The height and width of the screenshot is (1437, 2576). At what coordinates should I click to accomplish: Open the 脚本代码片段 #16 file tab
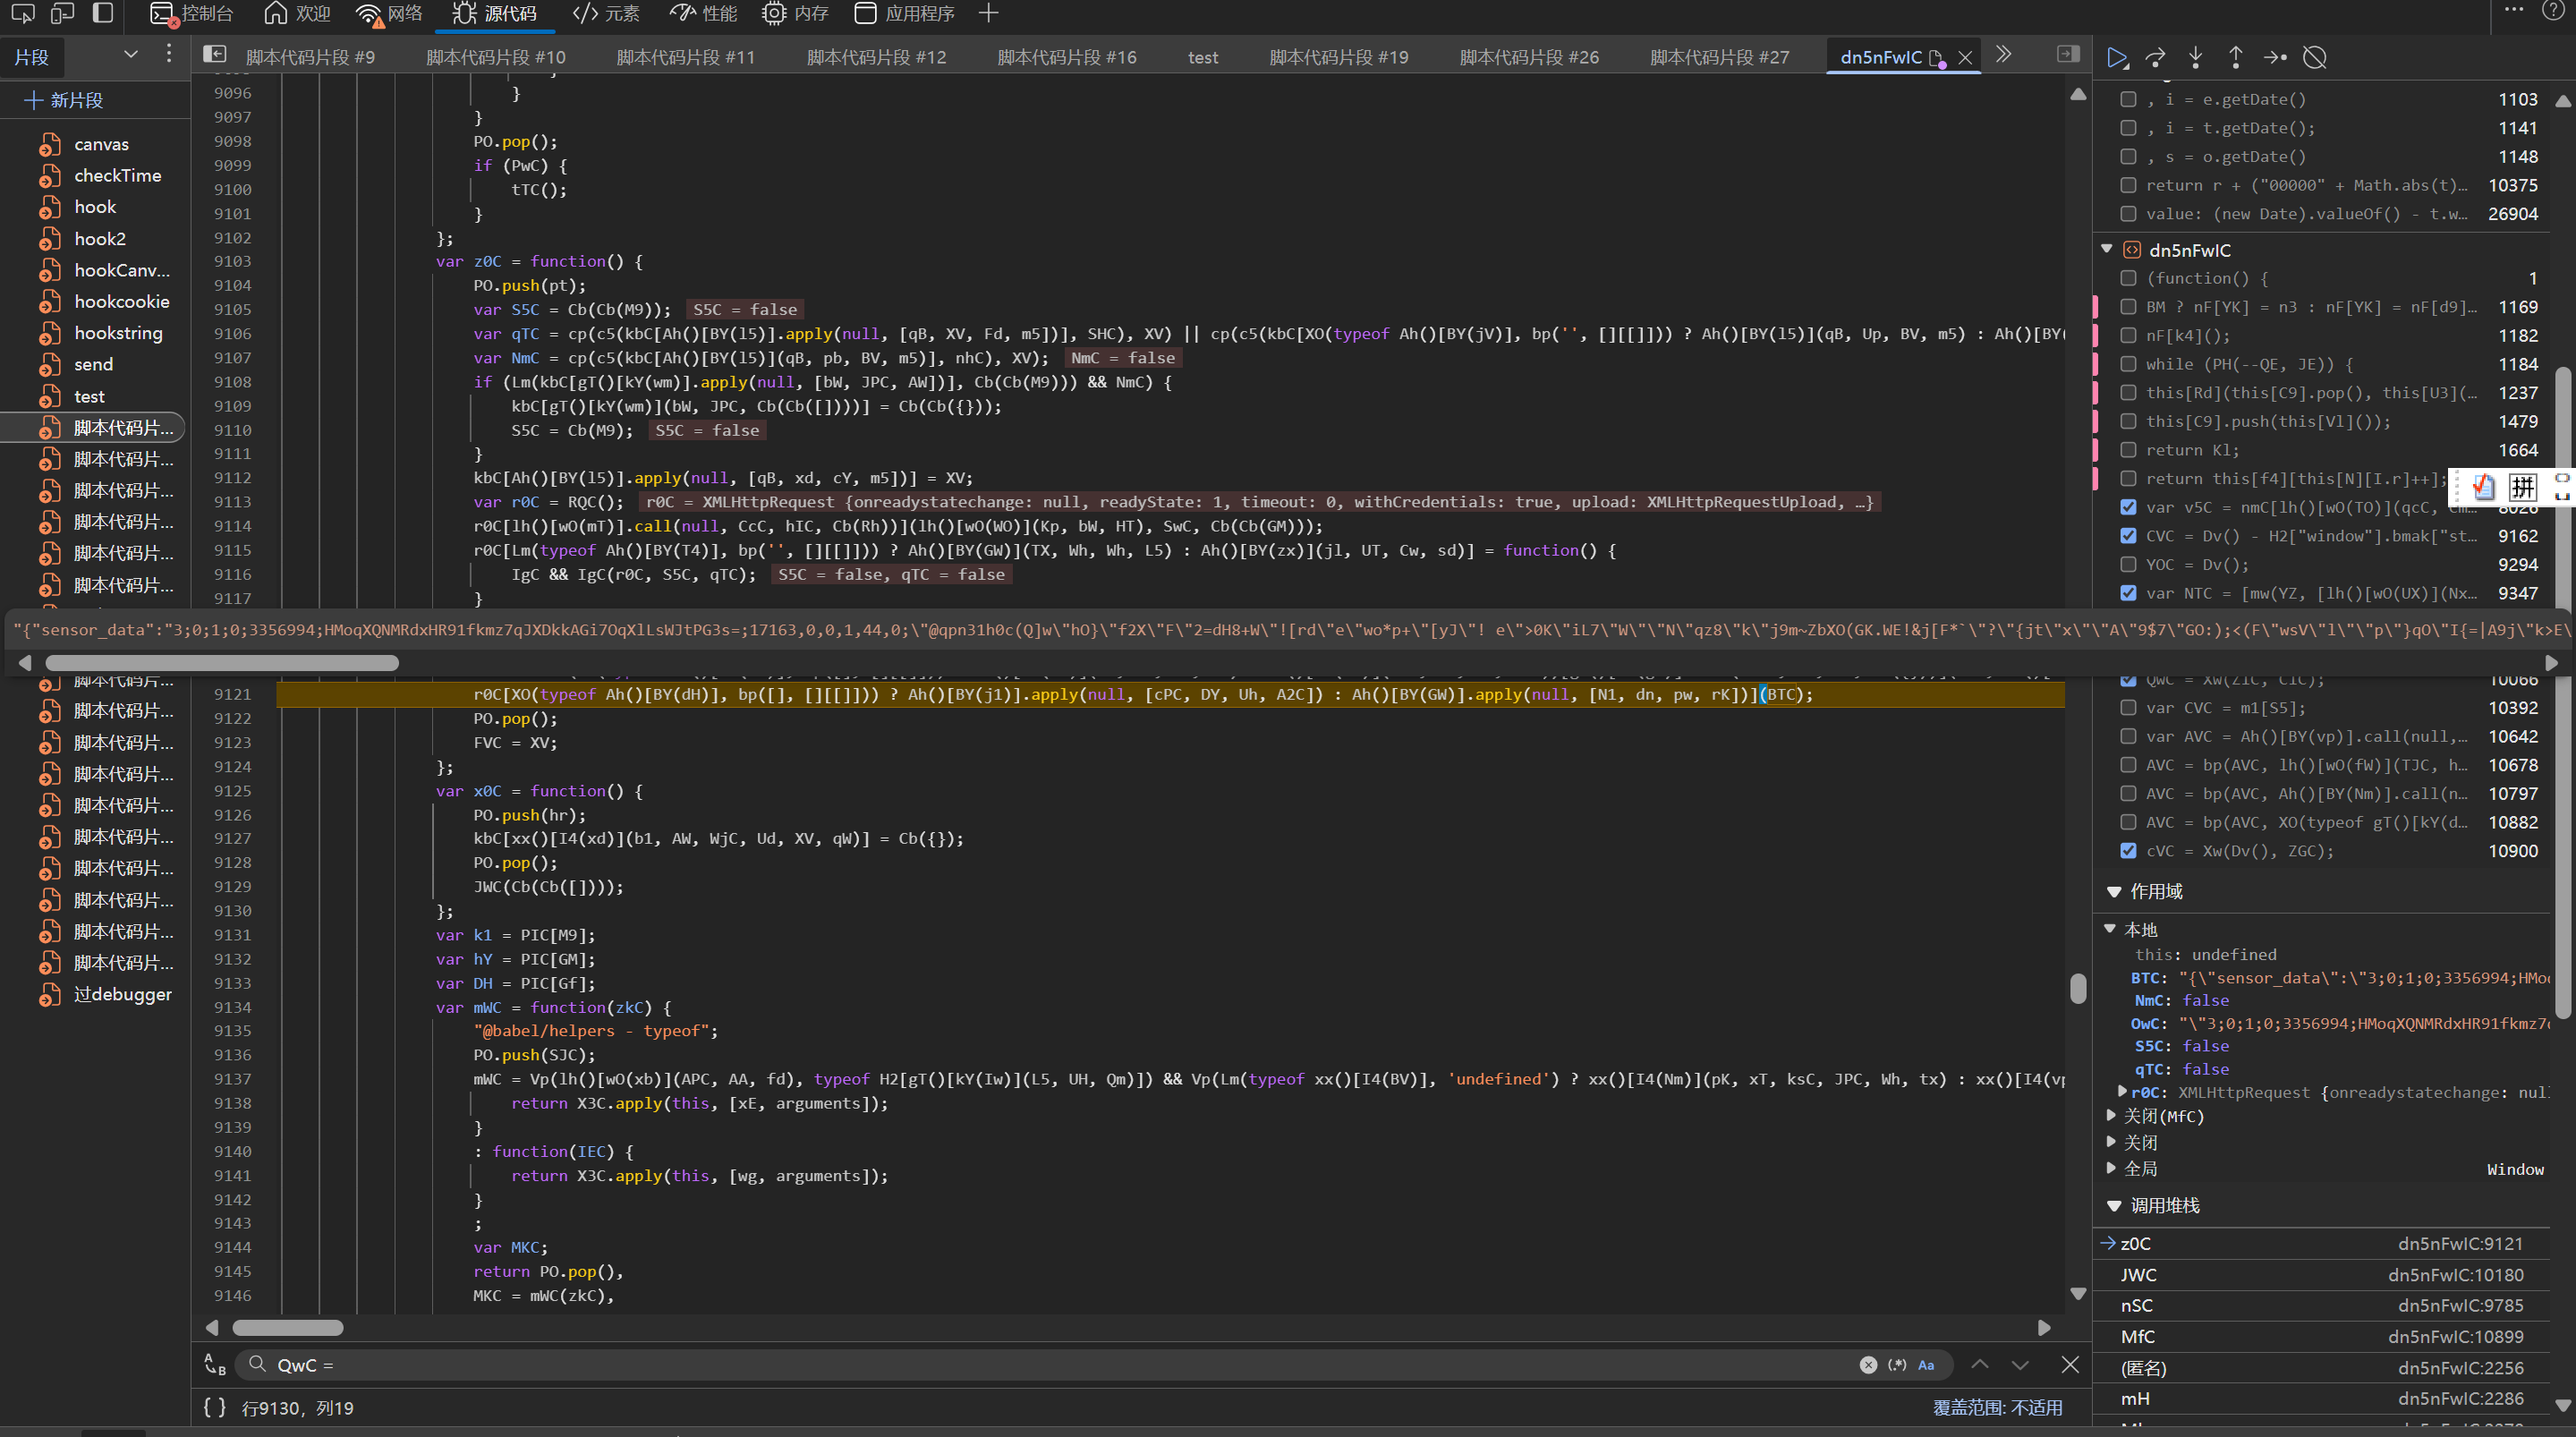coord(1066,57)
